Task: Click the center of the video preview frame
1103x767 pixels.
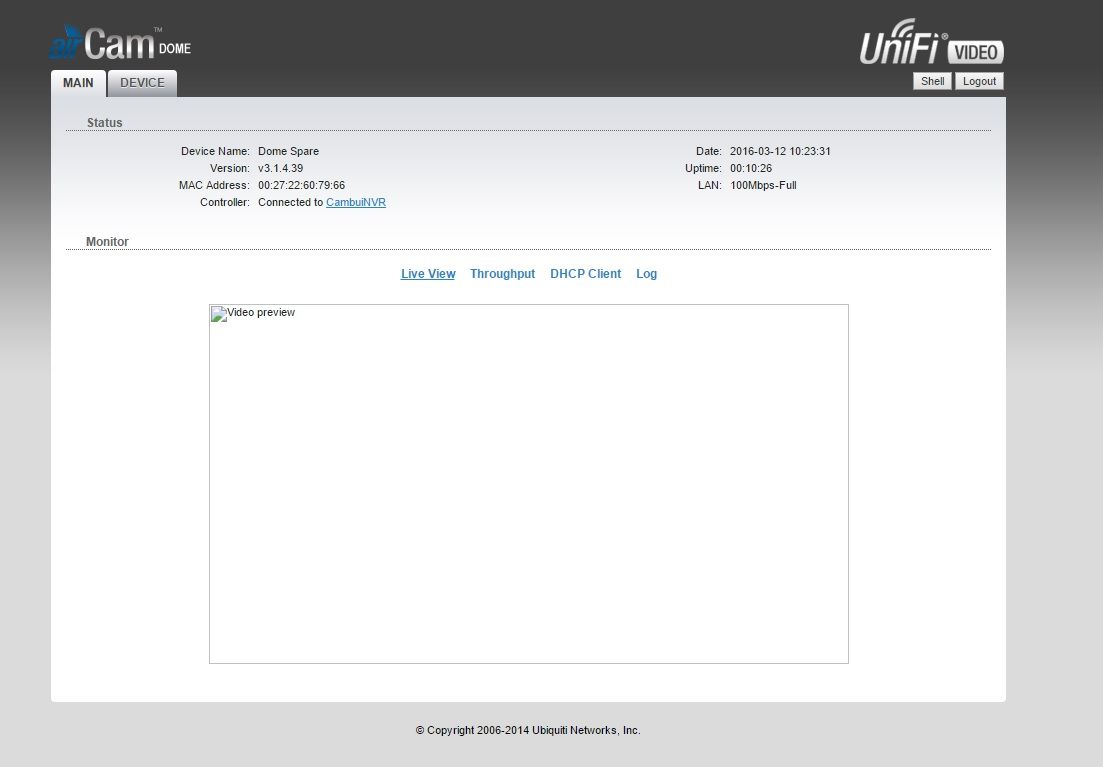Action: (528, 484)
